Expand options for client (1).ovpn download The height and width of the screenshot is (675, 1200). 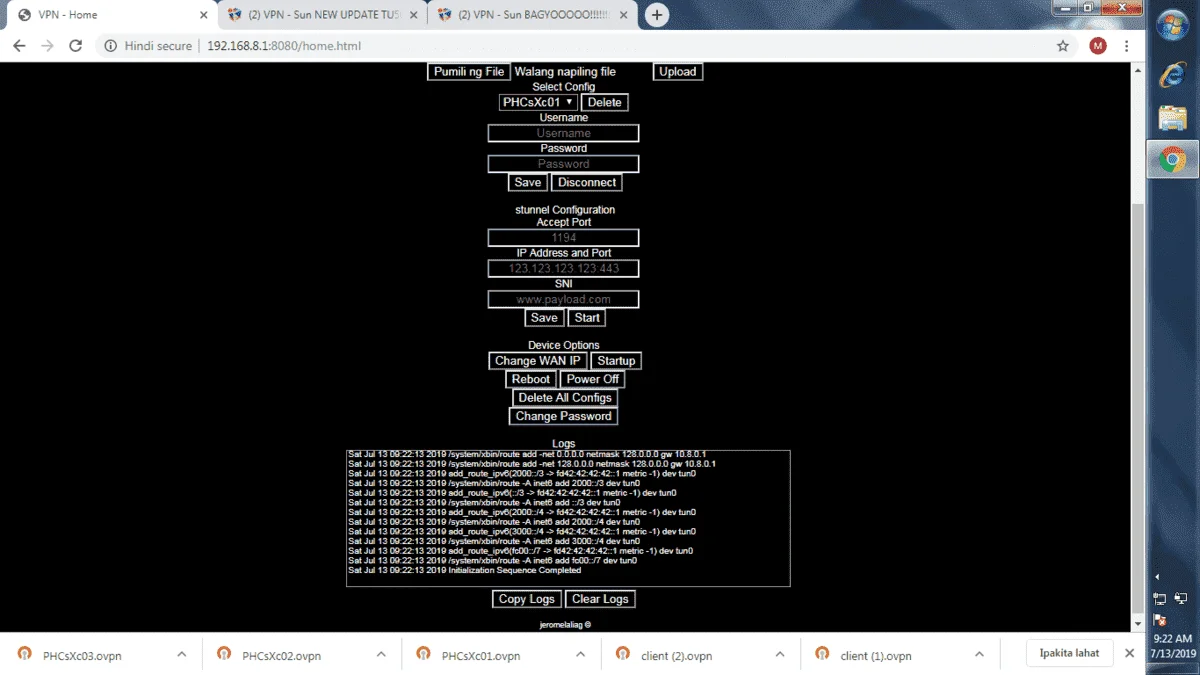pyautogui.click(x=980, y=654)
